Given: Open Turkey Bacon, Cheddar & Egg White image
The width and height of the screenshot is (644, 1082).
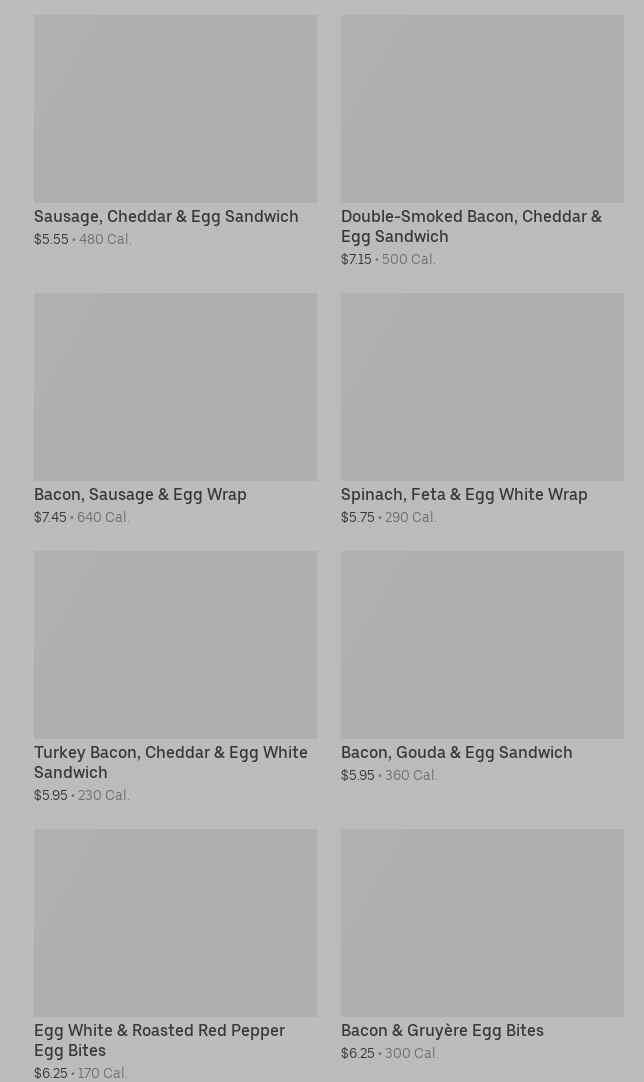Looking at the screenshot, I should (175, 644).
